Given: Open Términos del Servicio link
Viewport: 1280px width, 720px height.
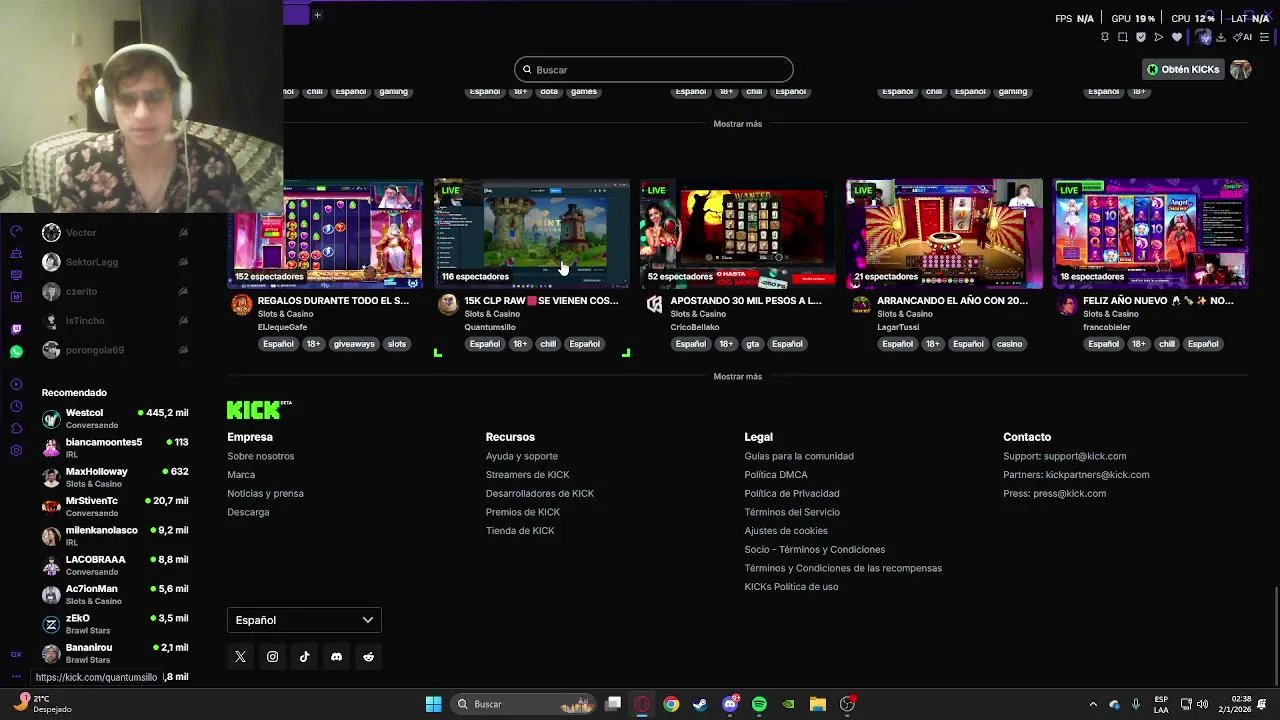Looking at the screenshot, I should pyautogui.click(x=792, y=512).
